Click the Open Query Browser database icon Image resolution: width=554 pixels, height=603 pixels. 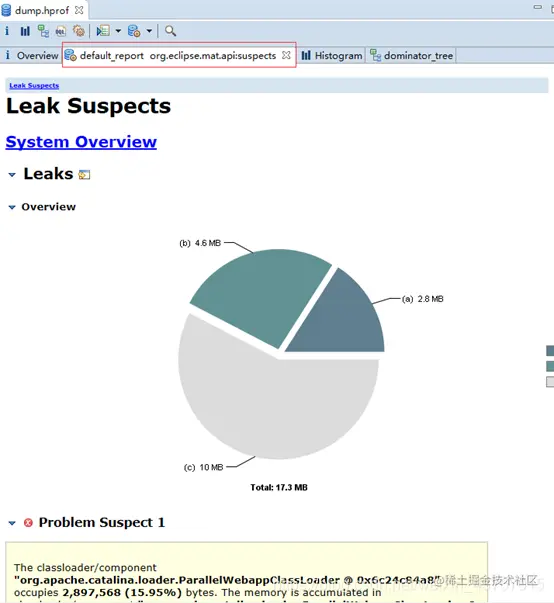134,31
